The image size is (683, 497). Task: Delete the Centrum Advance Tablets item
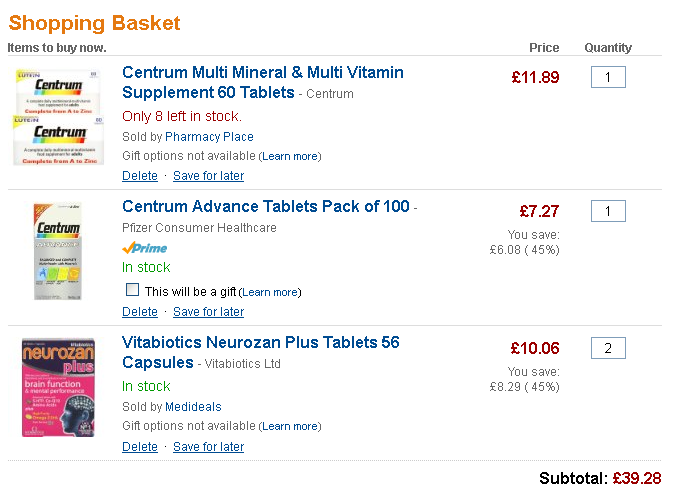click(140, 312)
